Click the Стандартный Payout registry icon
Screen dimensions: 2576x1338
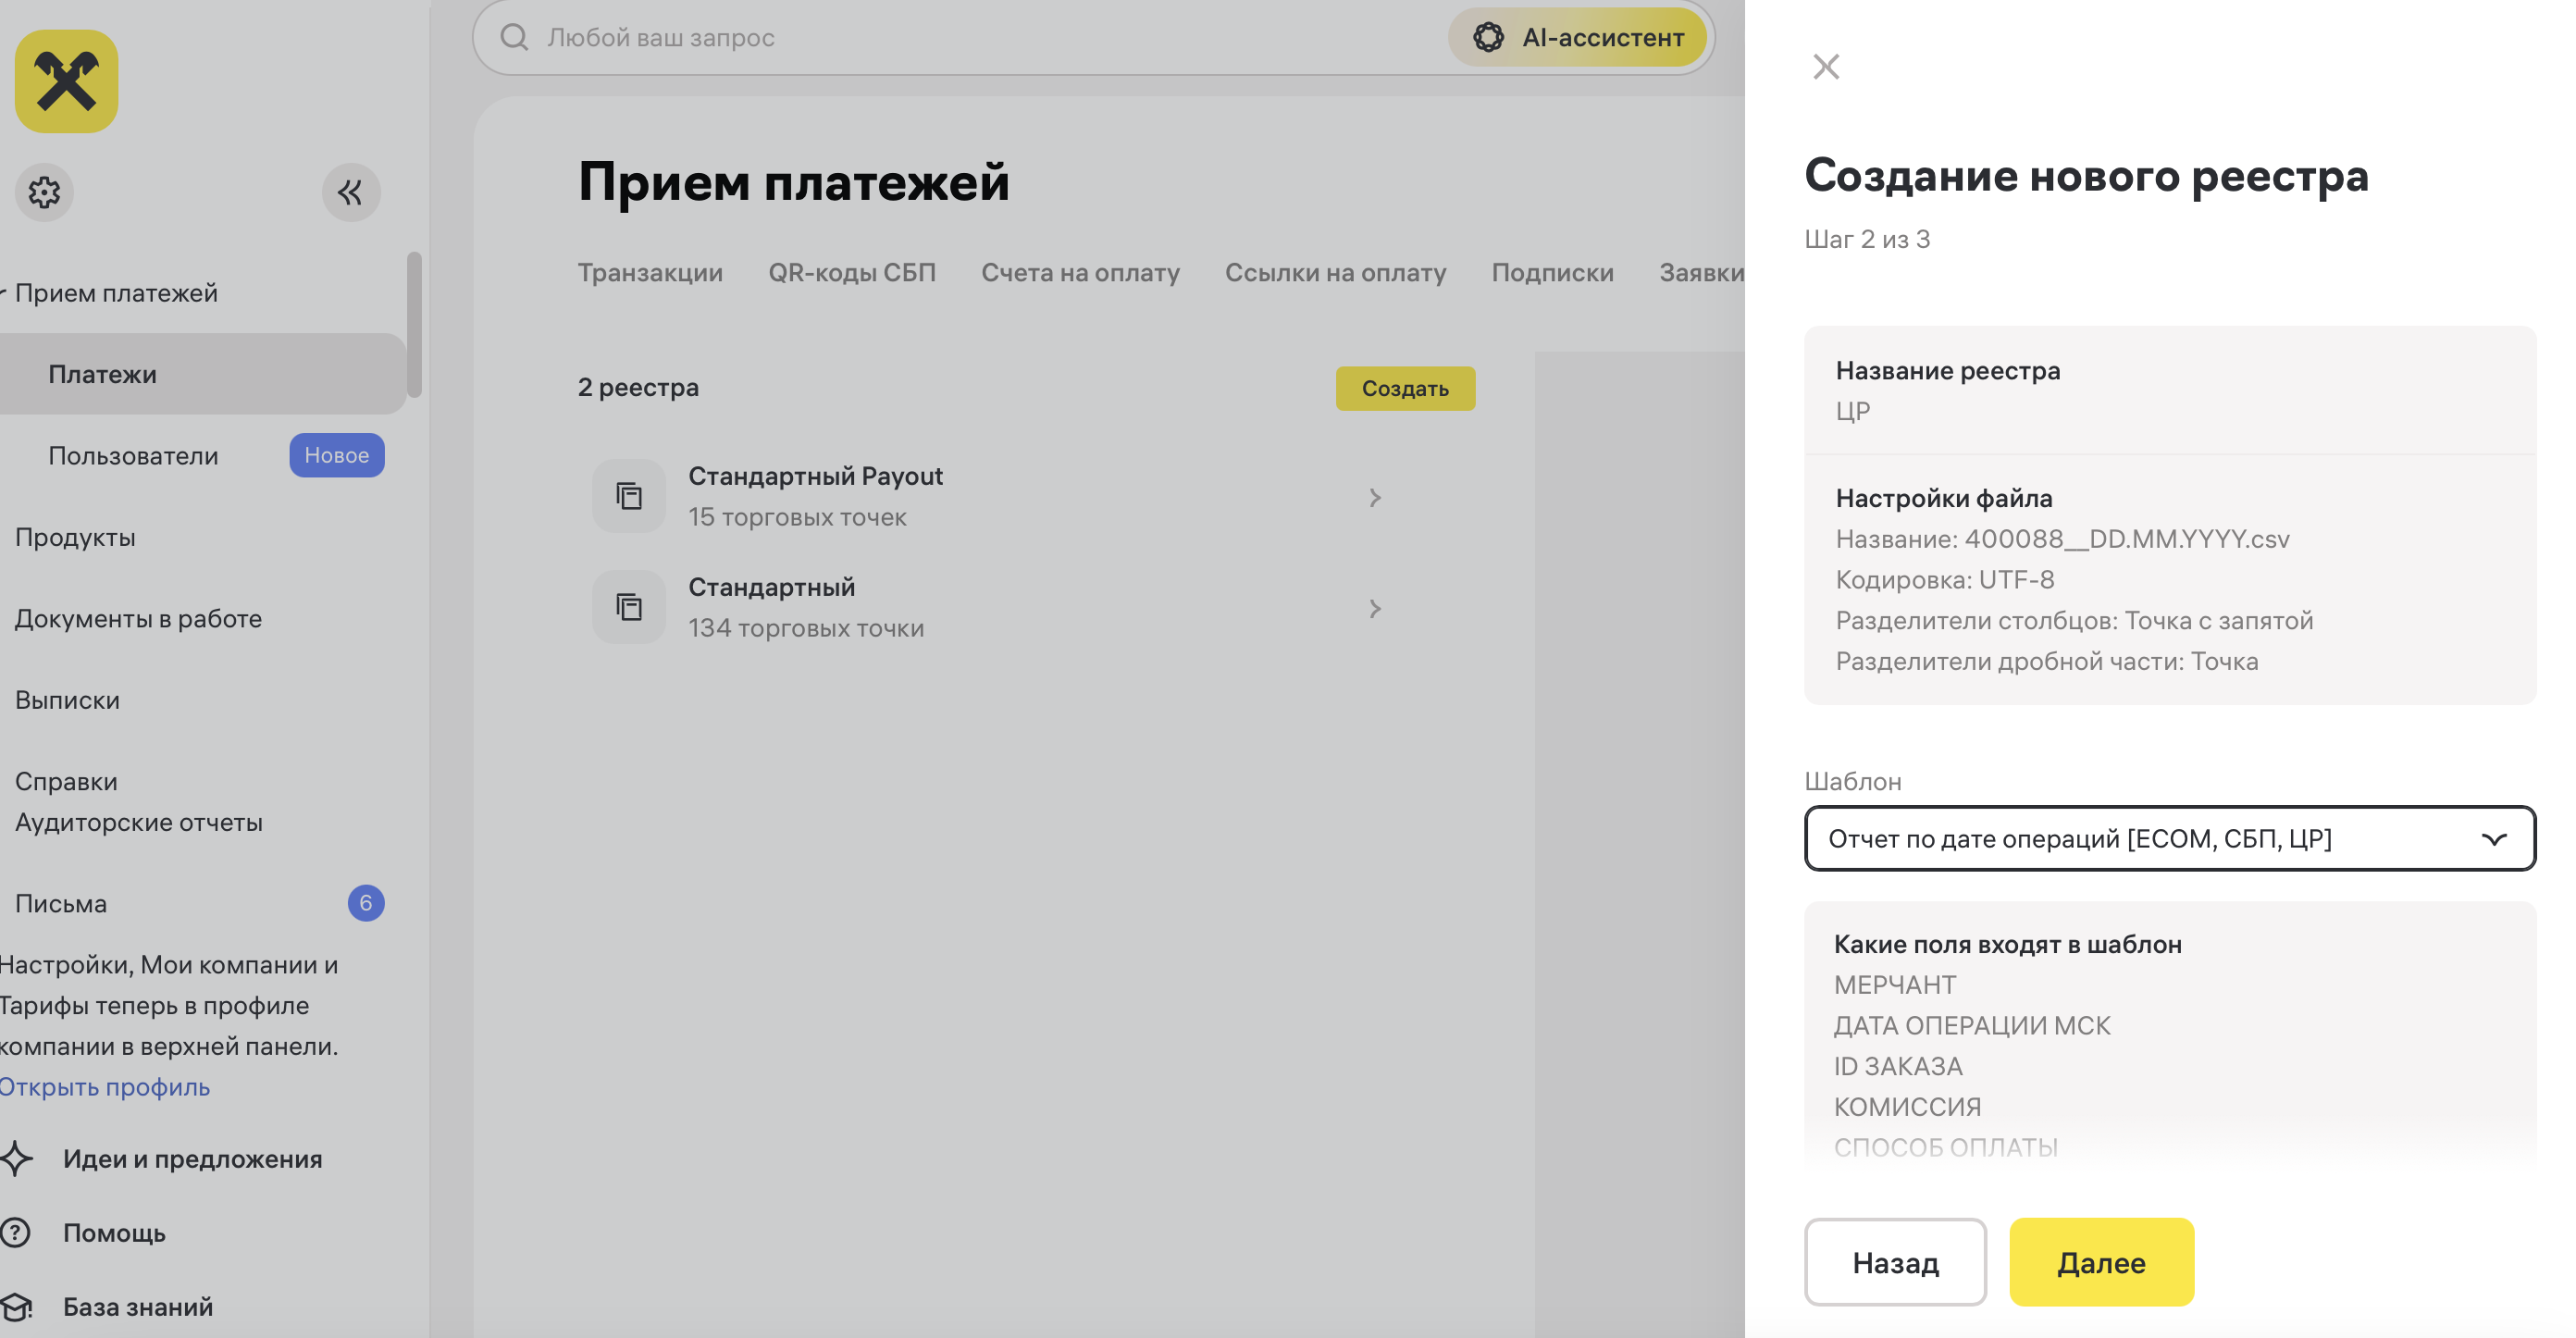tap(628, 496)
